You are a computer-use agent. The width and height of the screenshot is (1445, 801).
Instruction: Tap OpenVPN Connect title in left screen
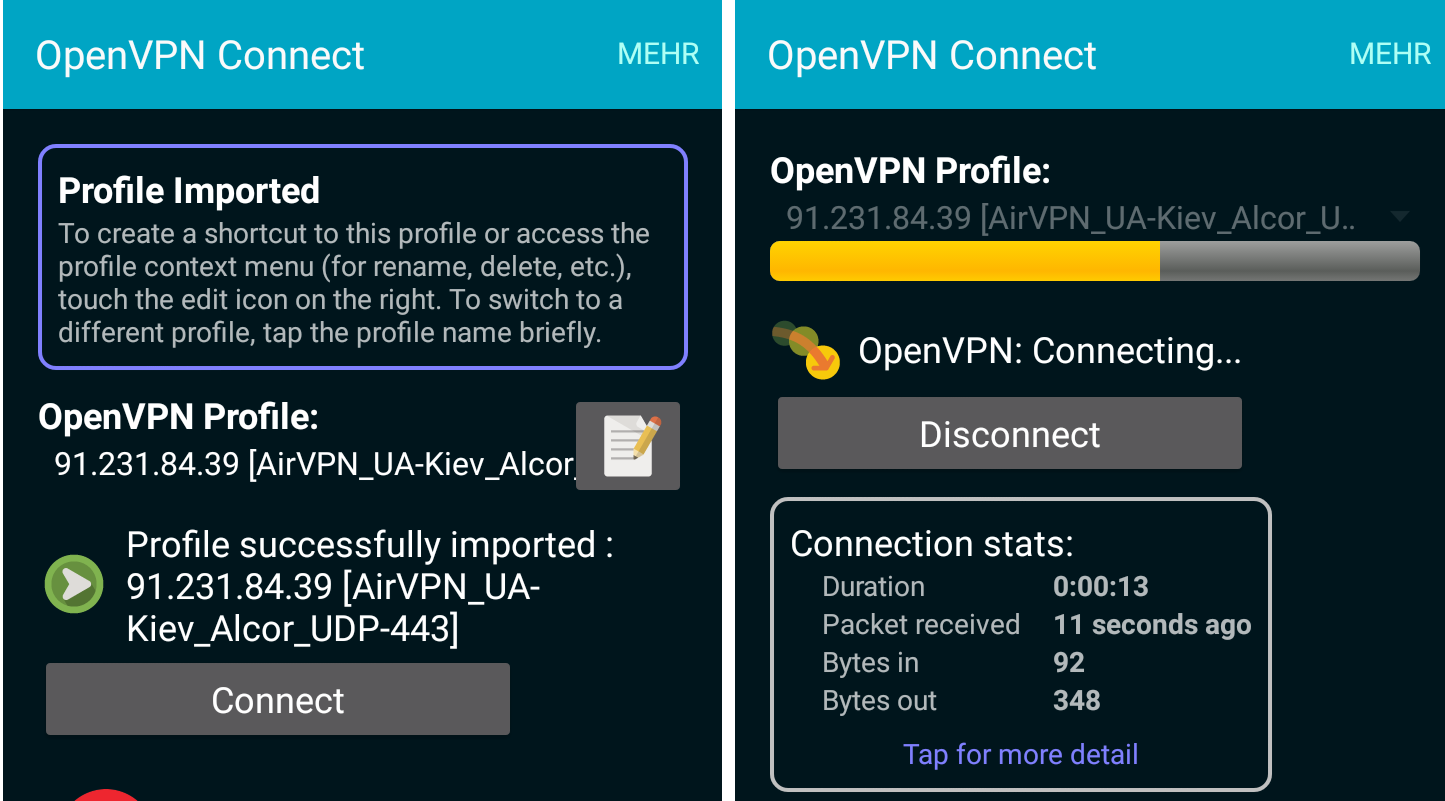tap(200, 55)
